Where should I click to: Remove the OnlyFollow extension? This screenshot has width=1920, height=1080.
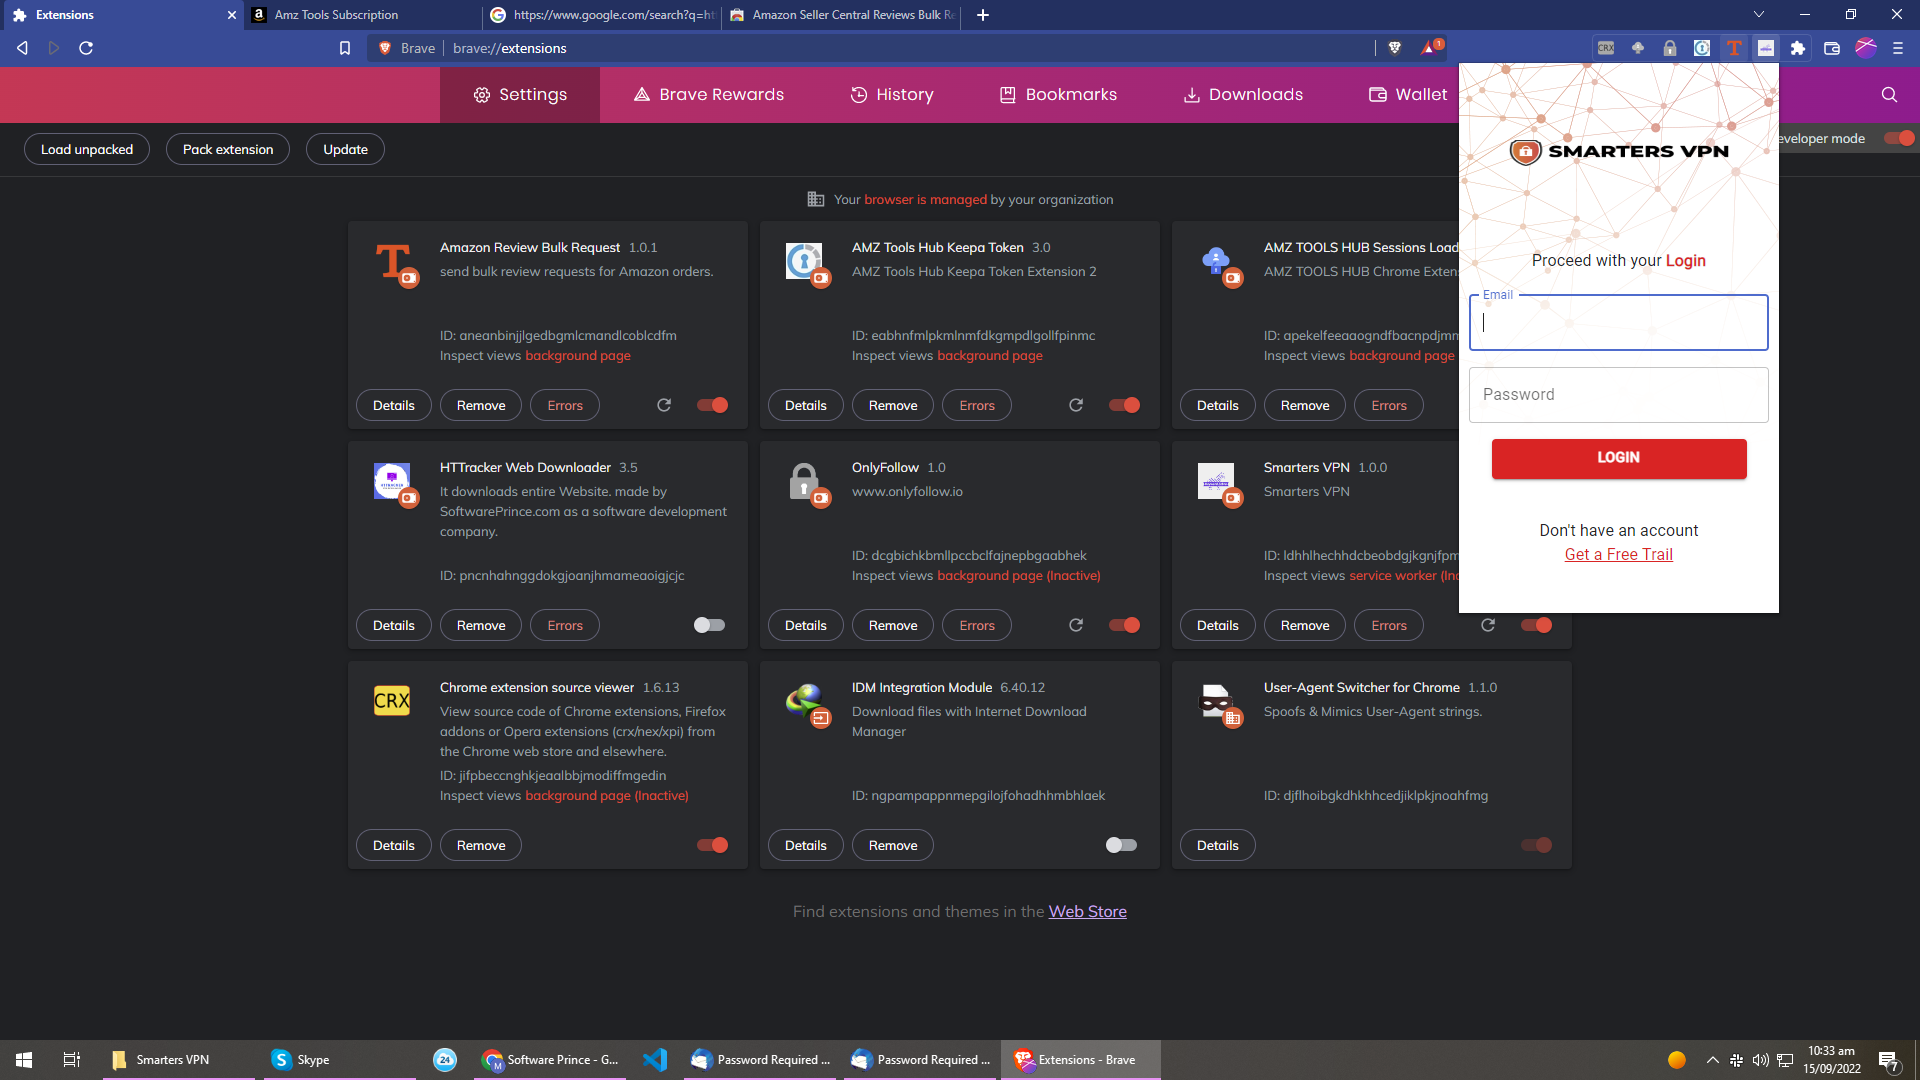tap(893, 625)
